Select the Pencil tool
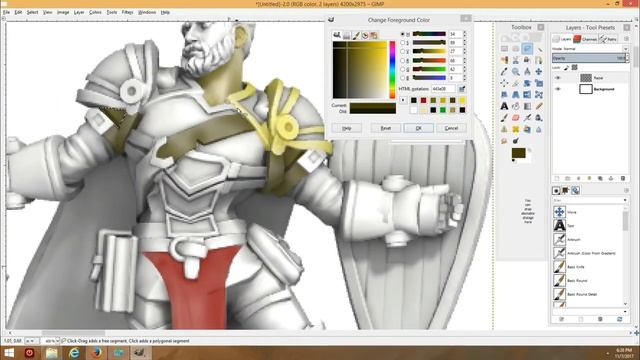Screen dimensions: 640x360 tap(539, 106)
